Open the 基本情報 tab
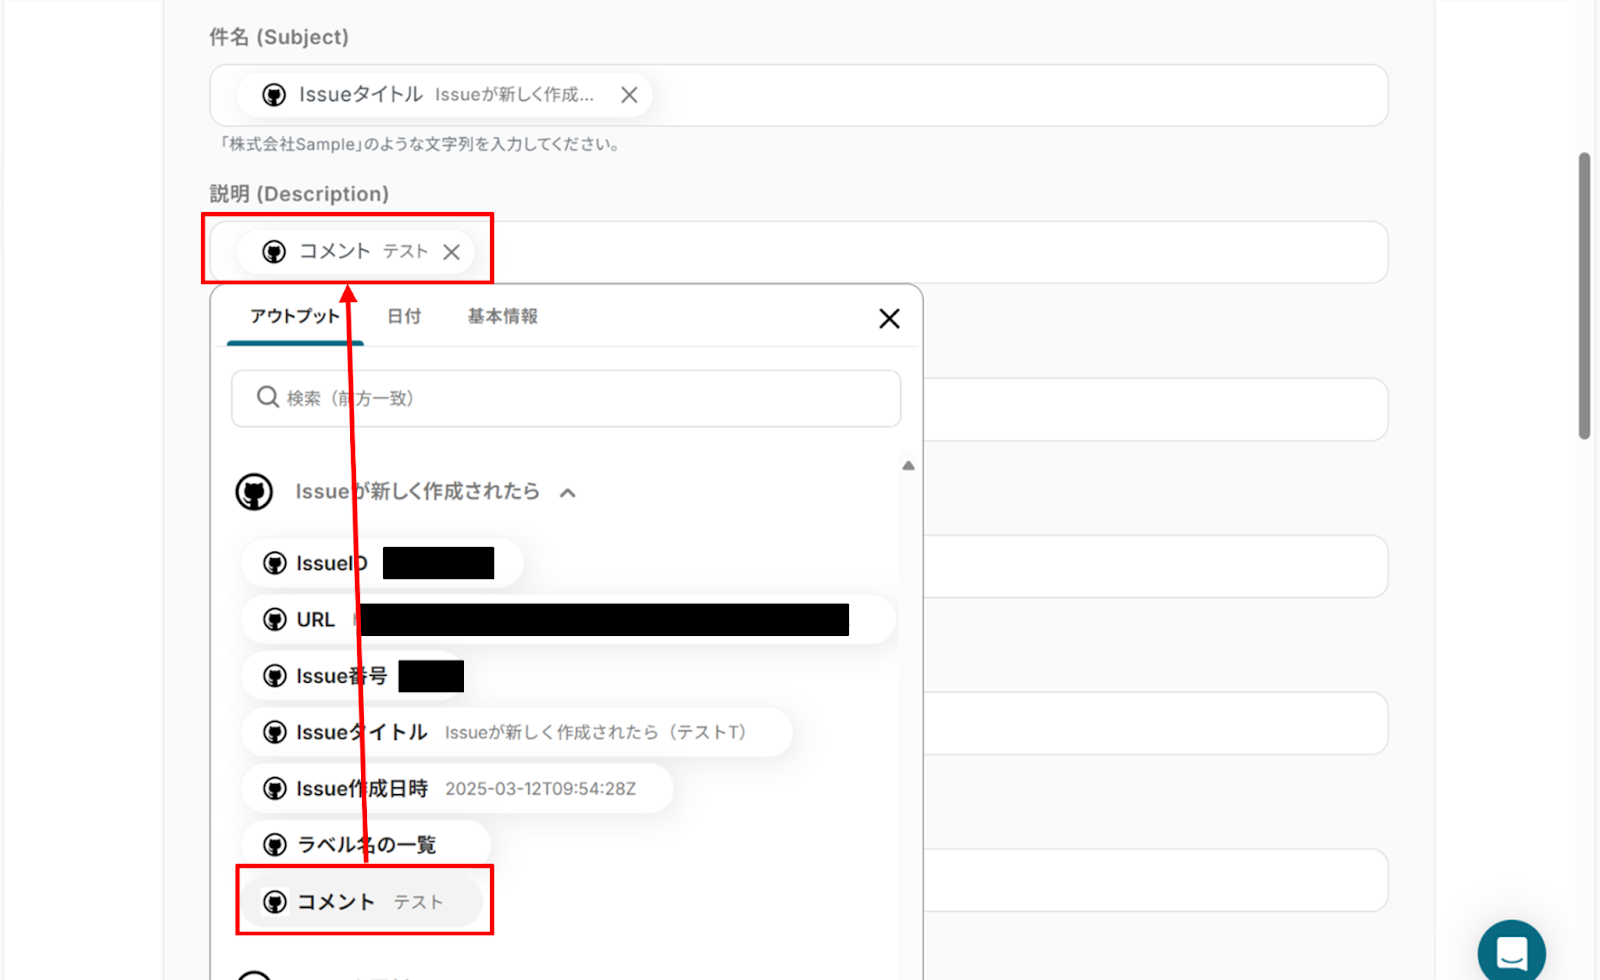Screen dimensions: 1600x980 click(502, 316)
